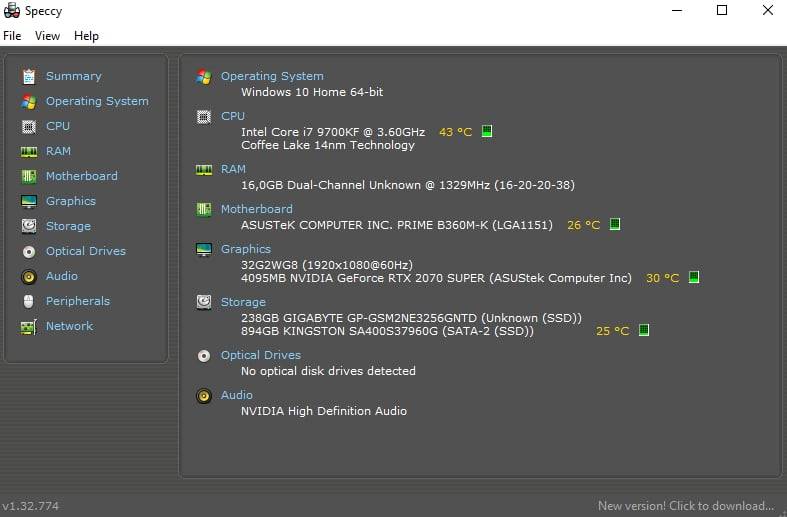Click the Network card icon in sidebar
Viewport: 787px width, 517px height.
[29, 327]
